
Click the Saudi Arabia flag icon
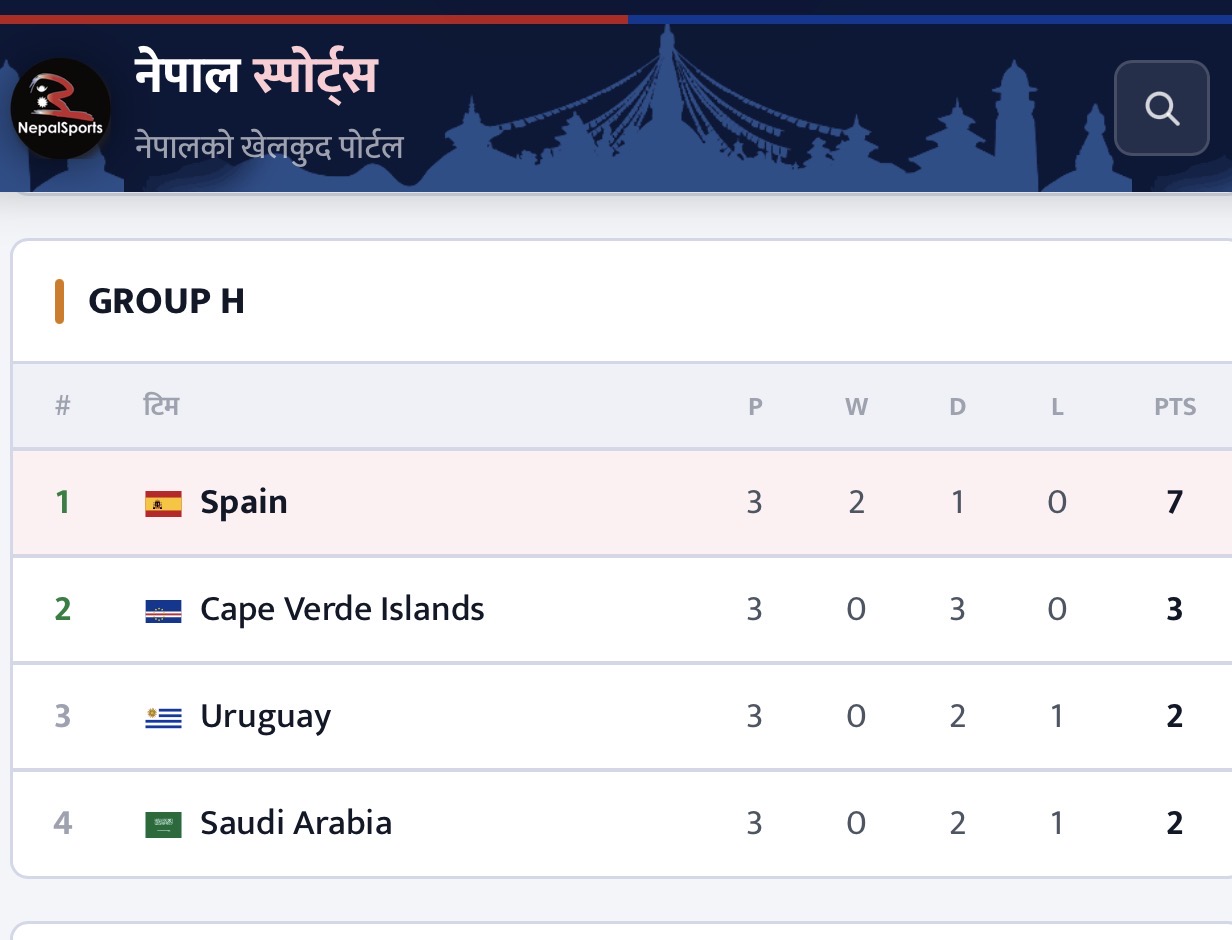tap(163, 824)
